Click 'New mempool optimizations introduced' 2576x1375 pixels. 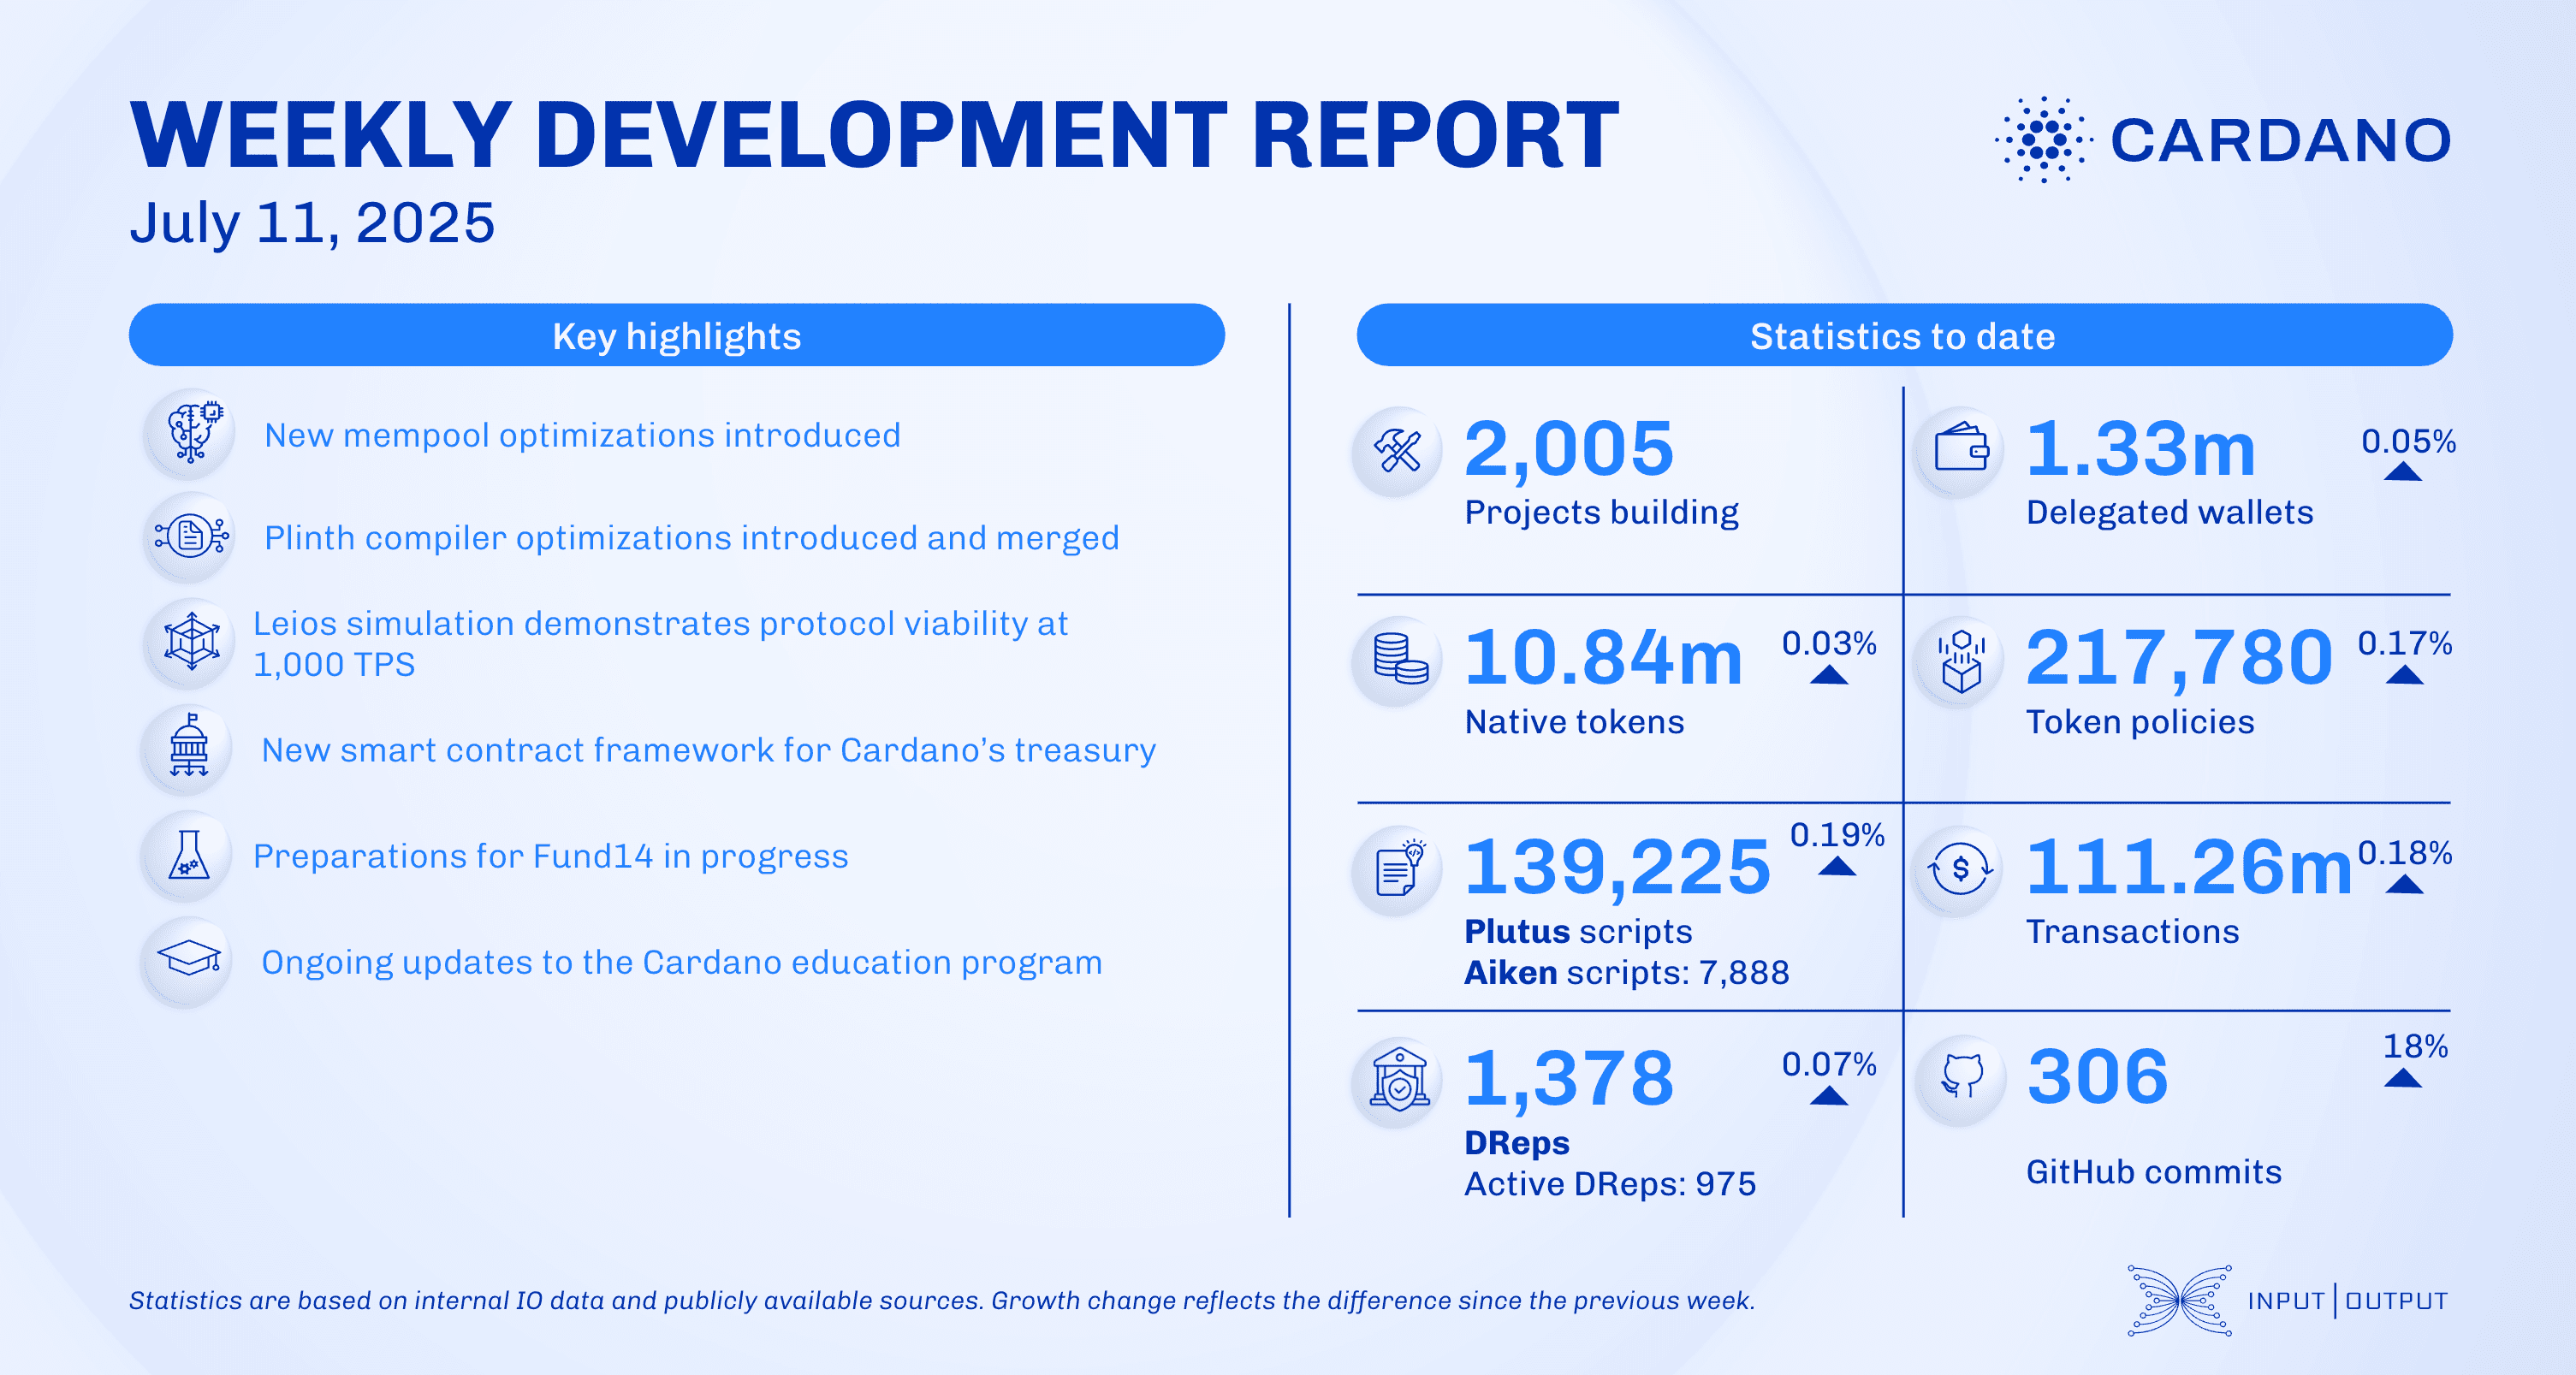(582, 436)
